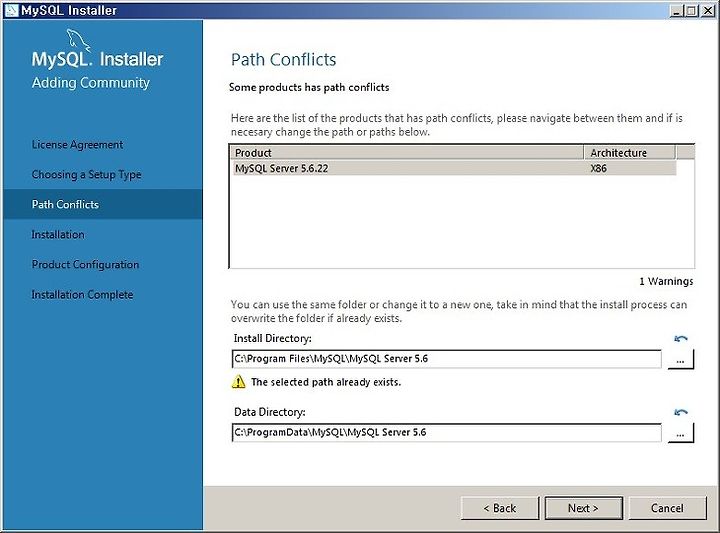Select the Path Conflicts step in the sidebar
Screen dimensions: 720x533
(x=103, y=204)
